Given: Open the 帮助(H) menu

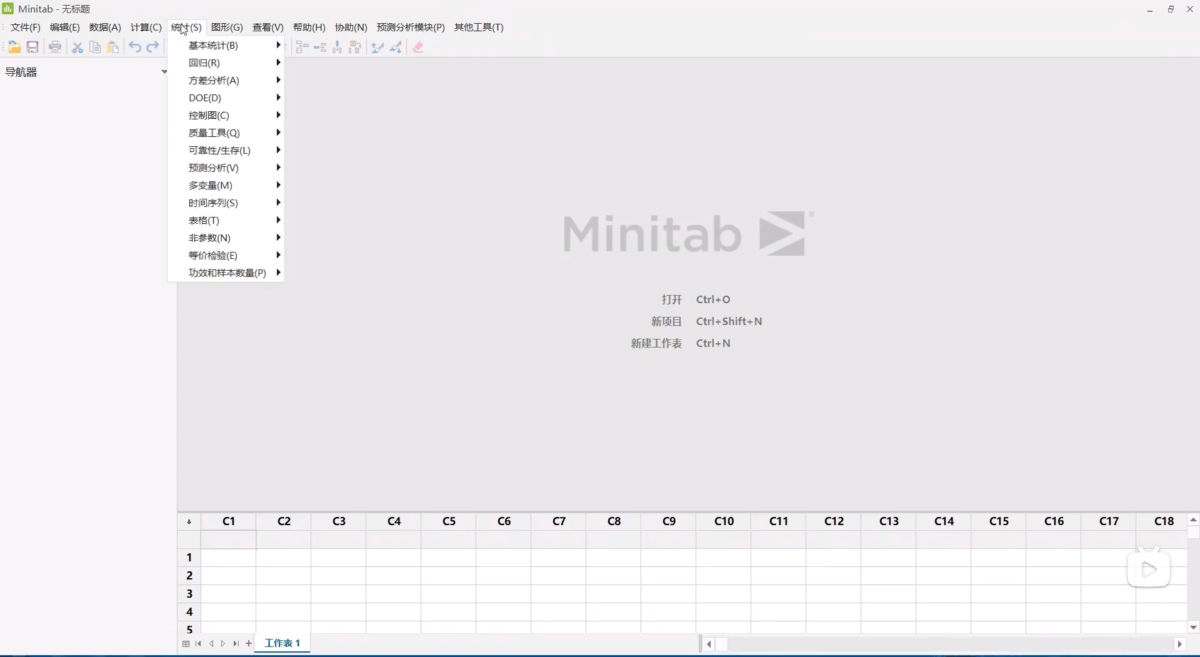Looking at the screenshot, I should point(309,27).
